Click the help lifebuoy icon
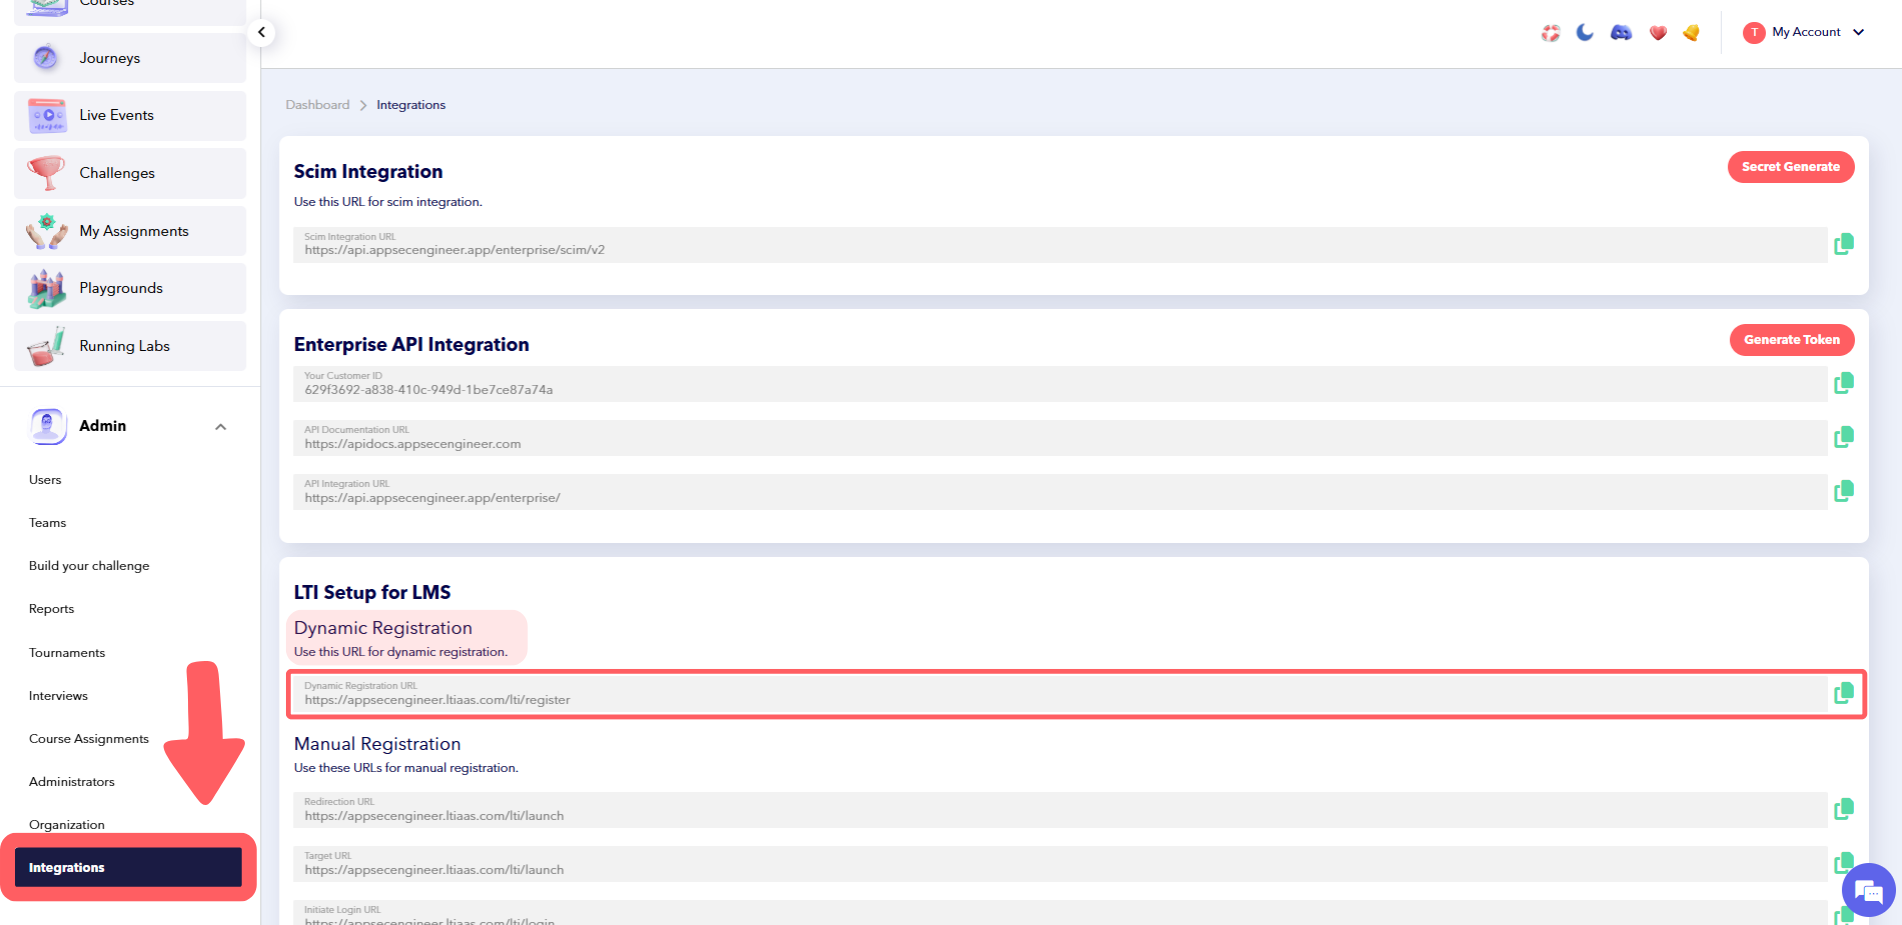This screenshot has width=1902, height=925. tap(1549, 32)
